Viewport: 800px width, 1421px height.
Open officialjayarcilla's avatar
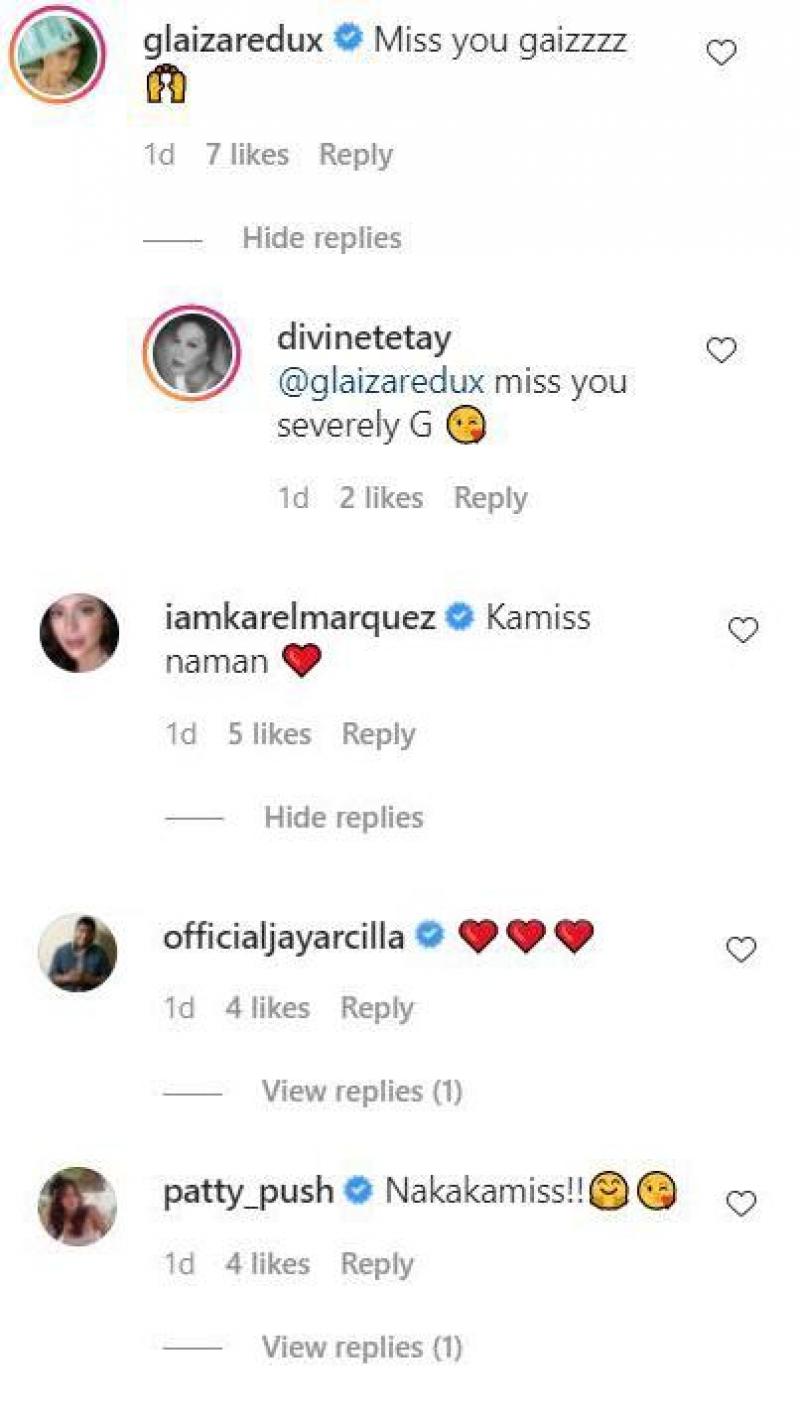tap(78, 952)
